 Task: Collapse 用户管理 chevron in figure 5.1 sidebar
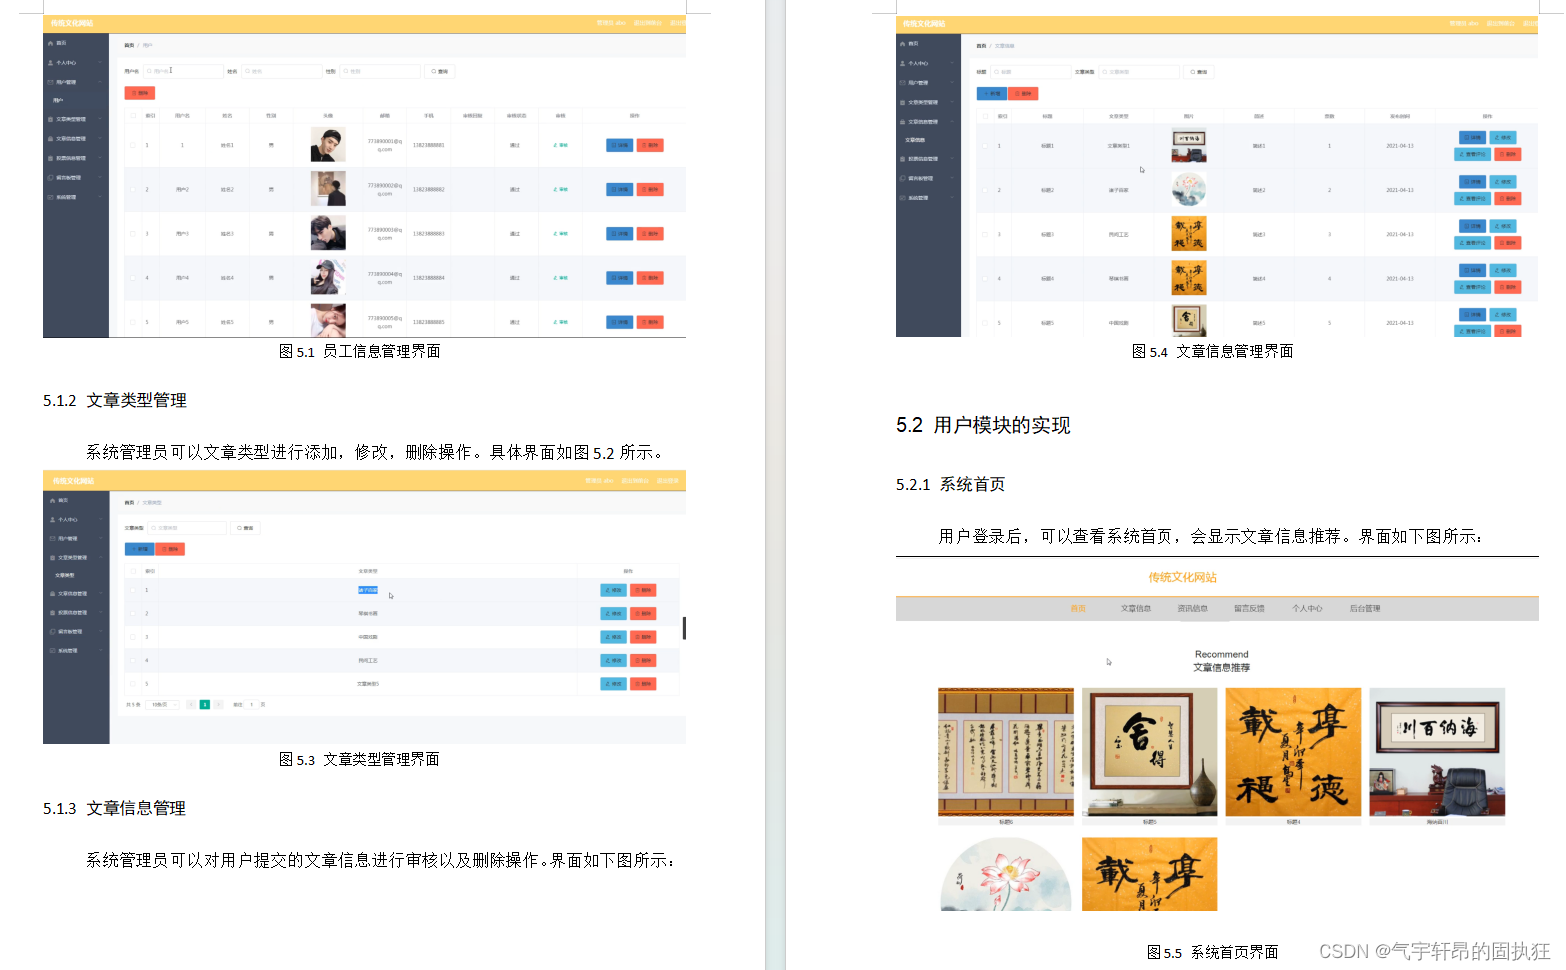coord(101,82)
